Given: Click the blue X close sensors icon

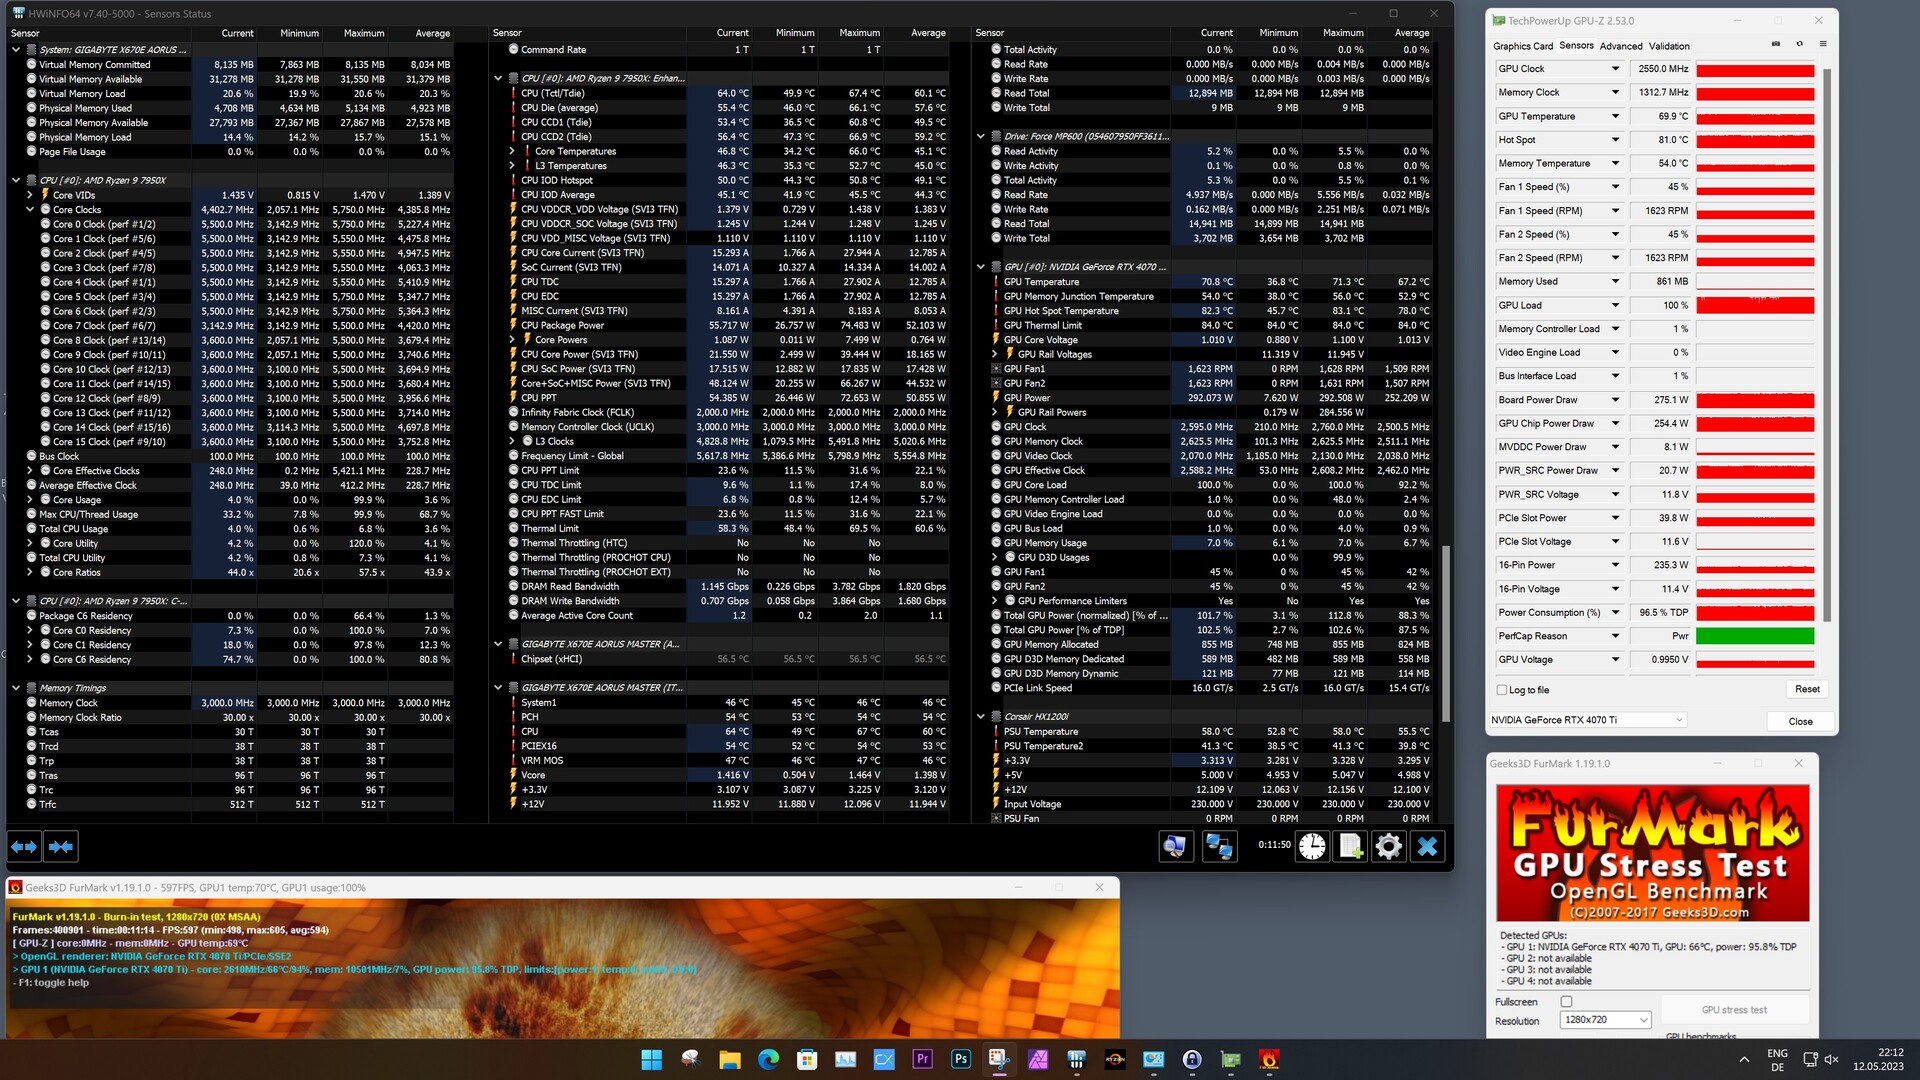Looking at the screenshot, I should tap(1427, 847).
